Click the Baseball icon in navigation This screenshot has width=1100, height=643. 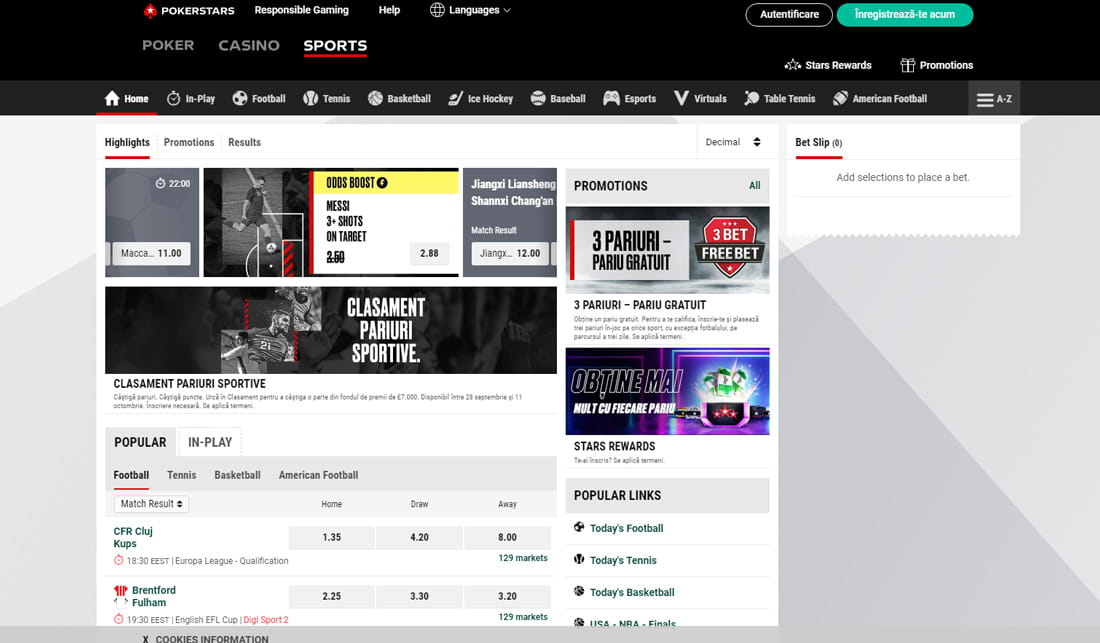(538, 98)
